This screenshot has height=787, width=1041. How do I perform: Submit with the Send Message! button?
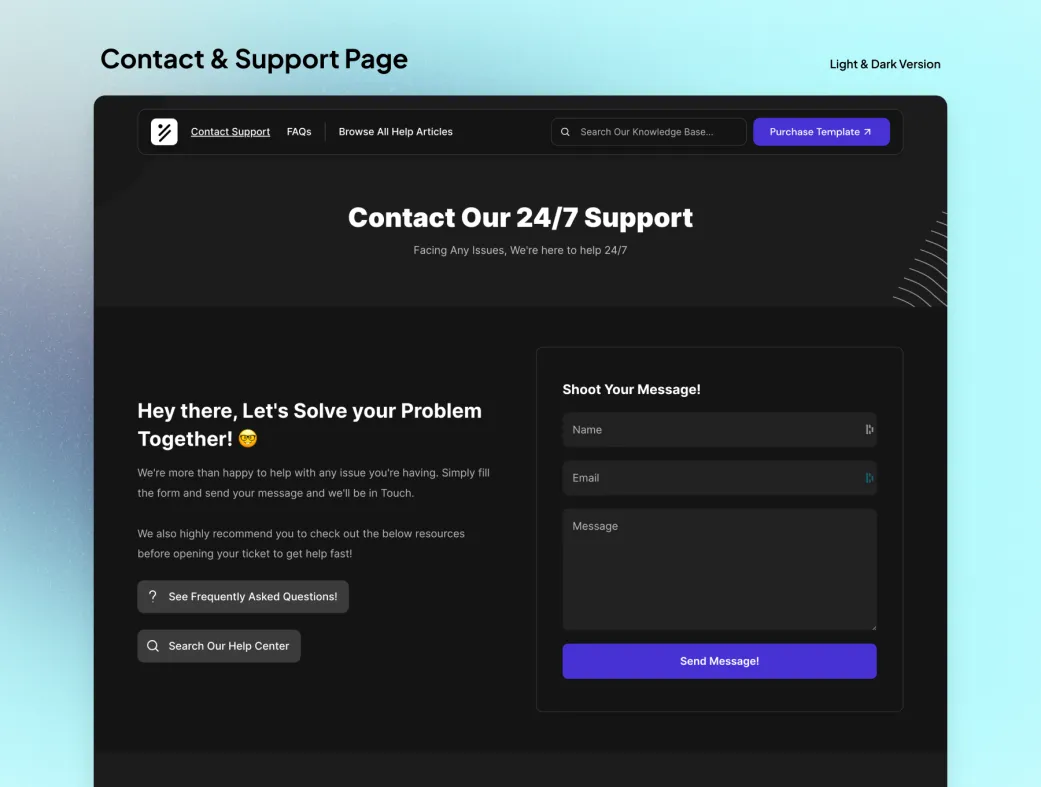pos(720,661)
